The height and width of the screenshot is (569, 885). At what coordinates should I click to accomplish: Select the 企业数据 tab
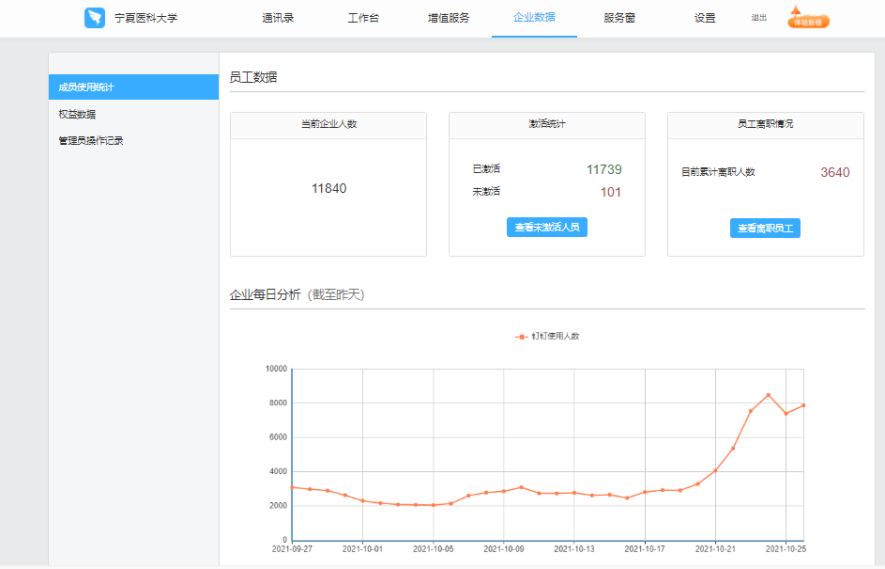click(534, 18)
